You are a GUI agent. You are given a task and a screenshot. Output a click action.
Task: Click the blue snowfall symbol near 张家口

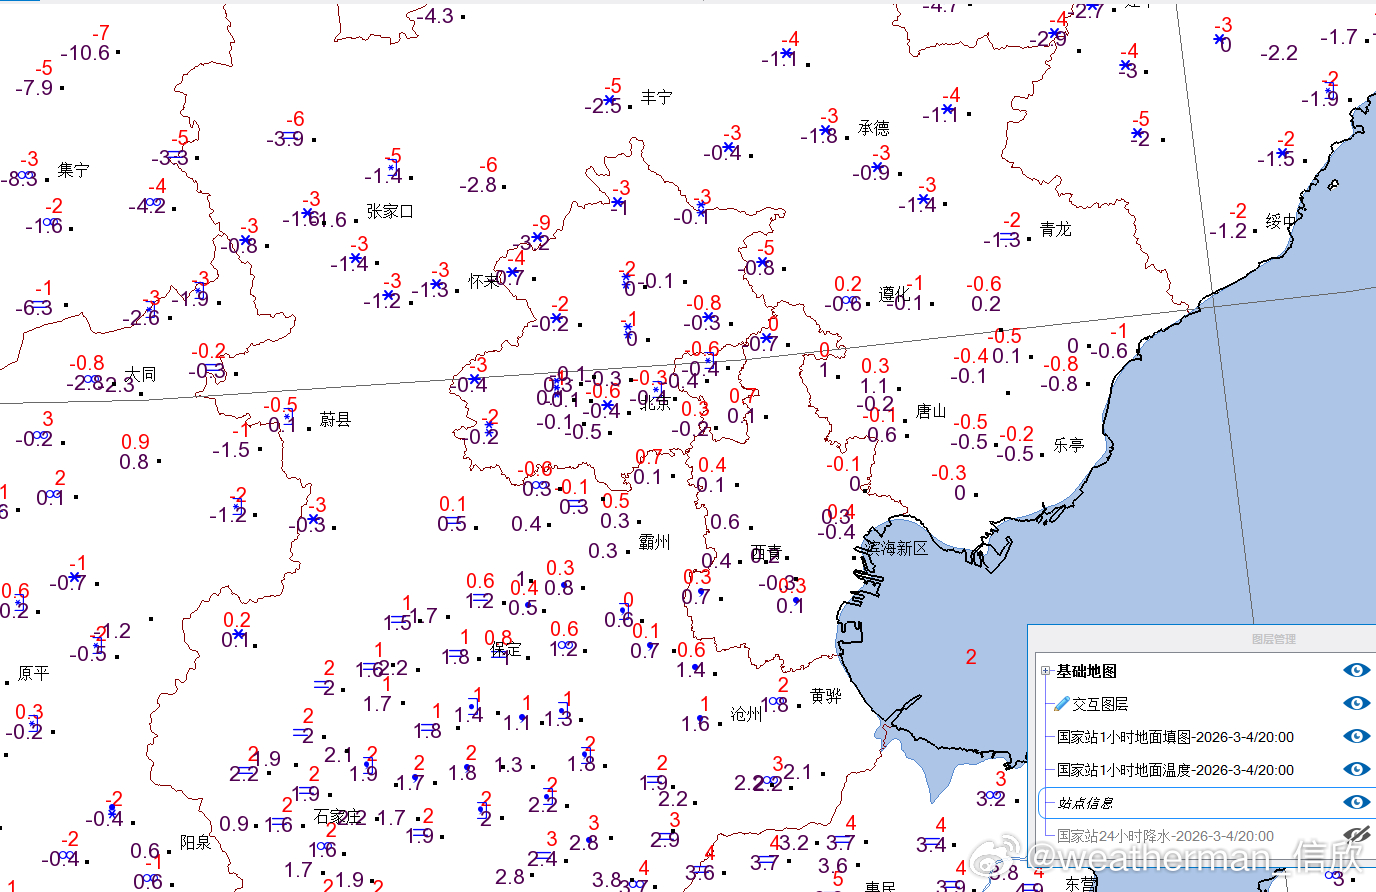[x=307, y=213]
